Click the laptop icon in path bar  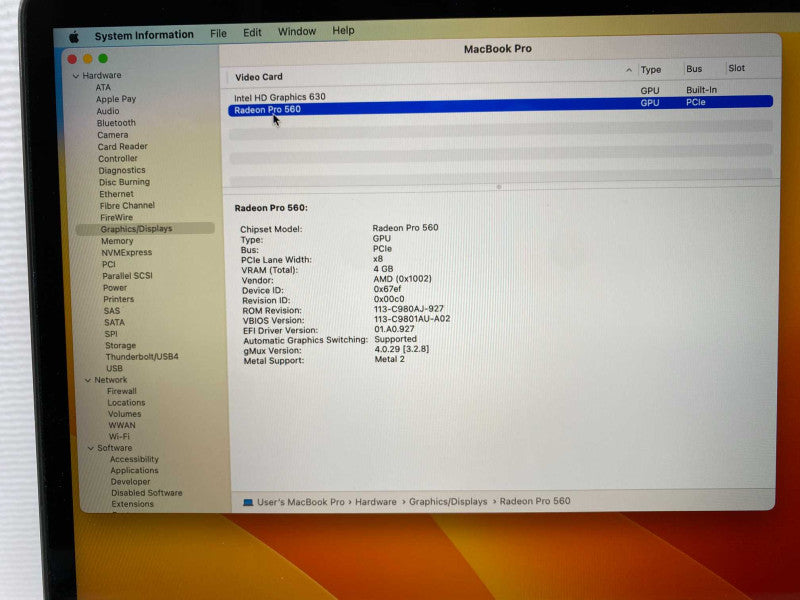(248, 503)
